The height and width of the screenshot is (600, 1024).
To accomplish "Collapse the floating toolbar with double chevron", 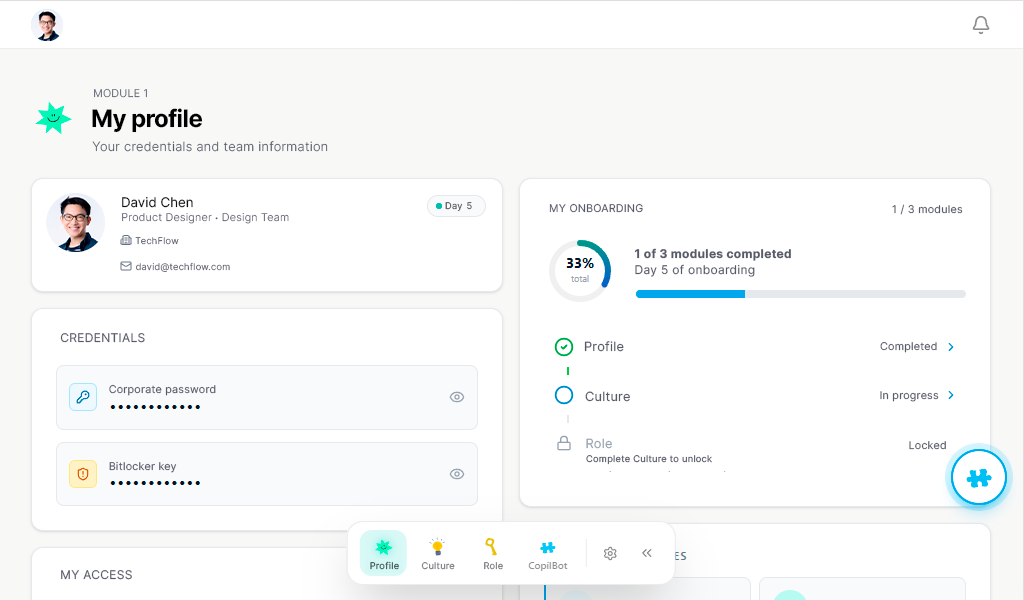I will [646, 552].
